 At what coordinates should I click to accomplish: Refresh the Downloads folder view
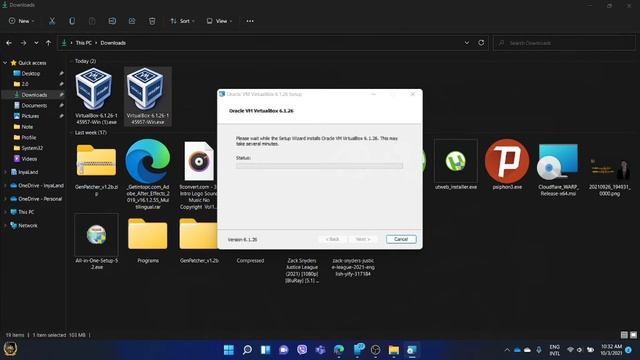coord(481,42)
